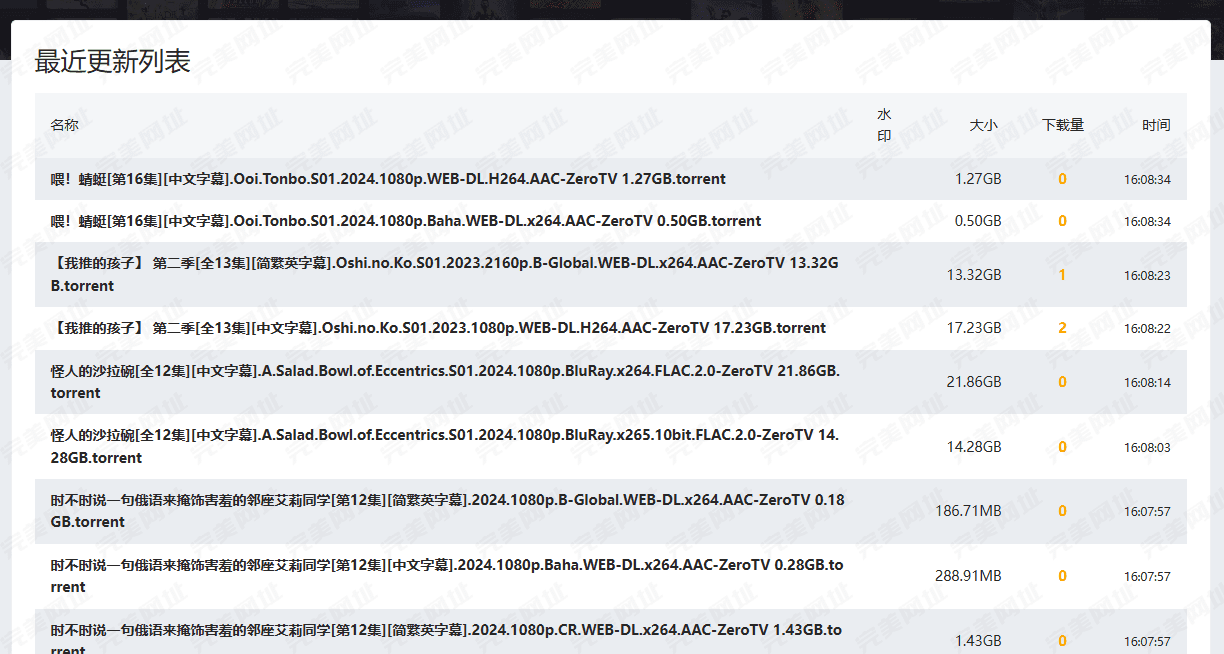Open Oshi.no.Ko 1080p H264 17.23GB torrent

pos(438,328)
